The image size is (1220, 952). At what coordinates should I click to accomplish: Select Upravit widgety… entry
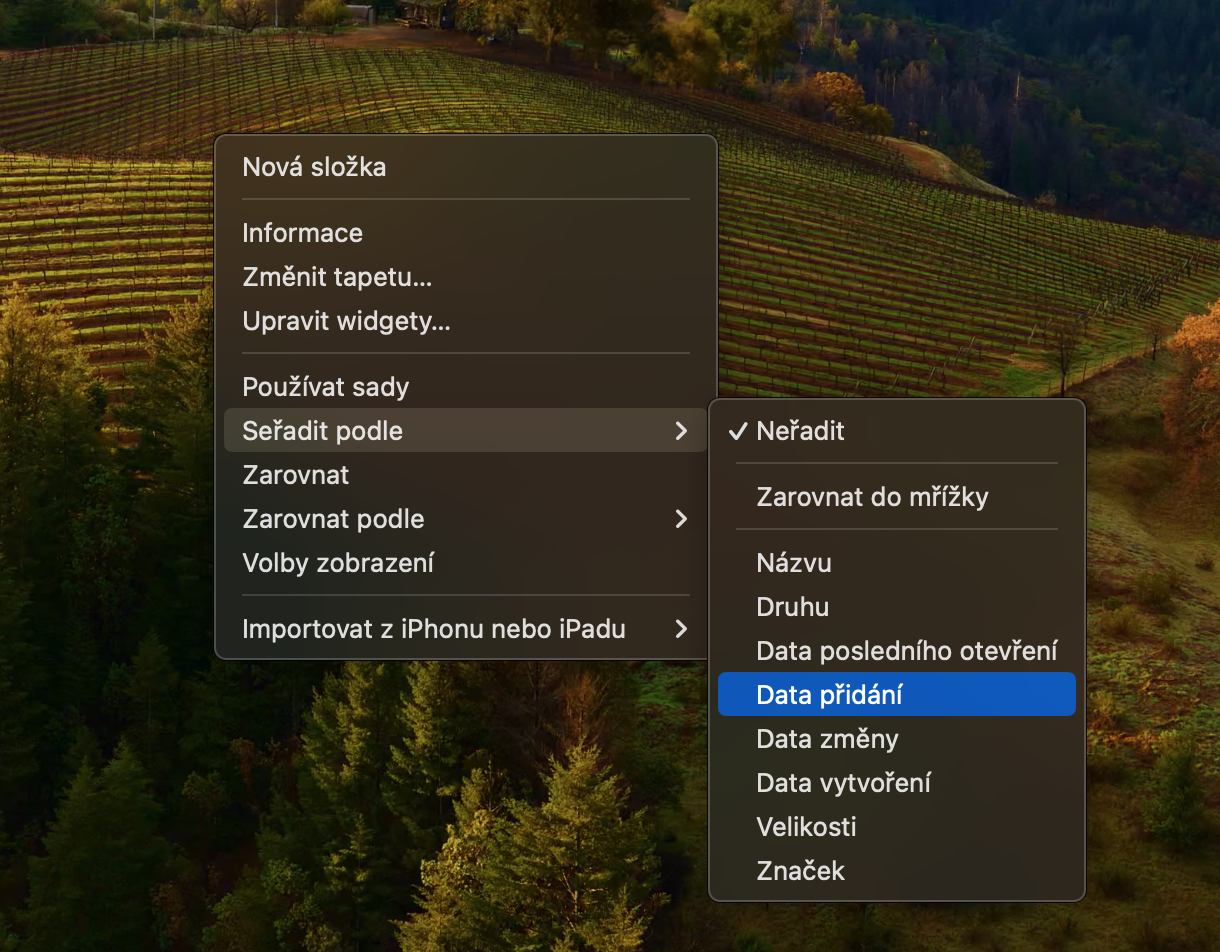pos(346,321)
